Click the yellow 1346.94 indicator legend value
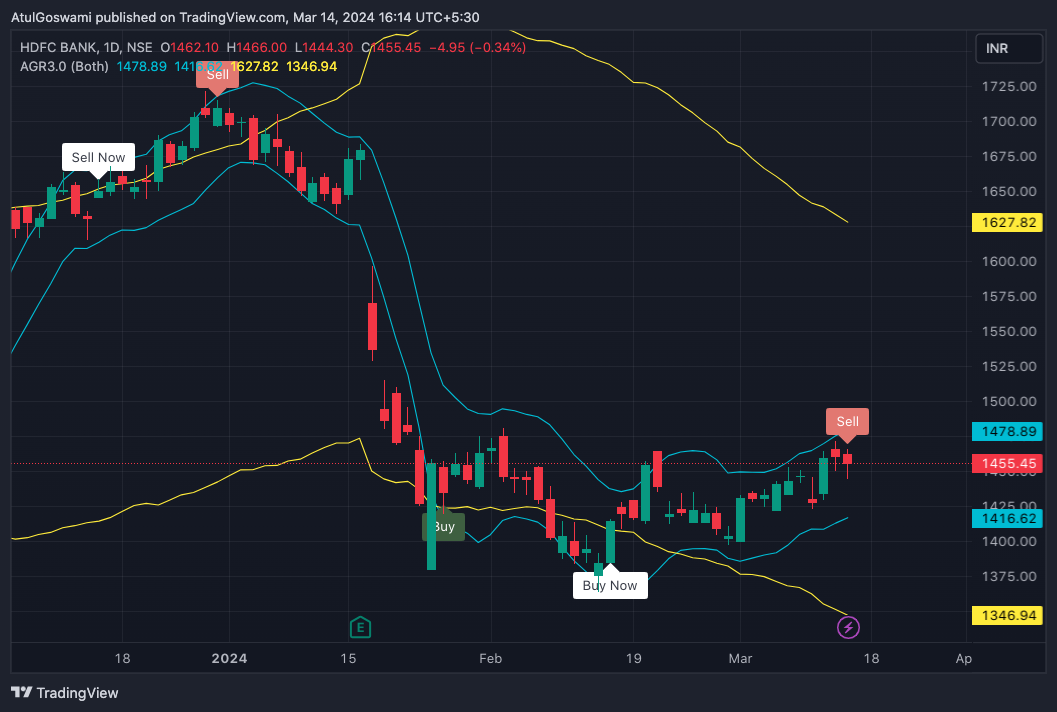1057x712 pixels. click(311, 66)
